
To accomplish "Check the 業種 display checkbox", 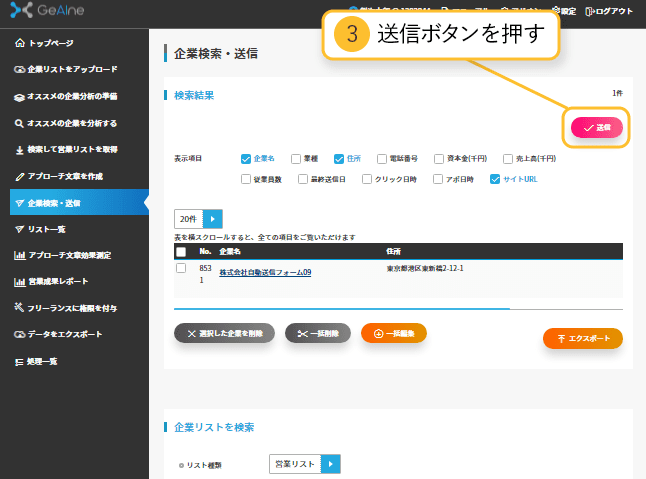I will pos(296,159).
